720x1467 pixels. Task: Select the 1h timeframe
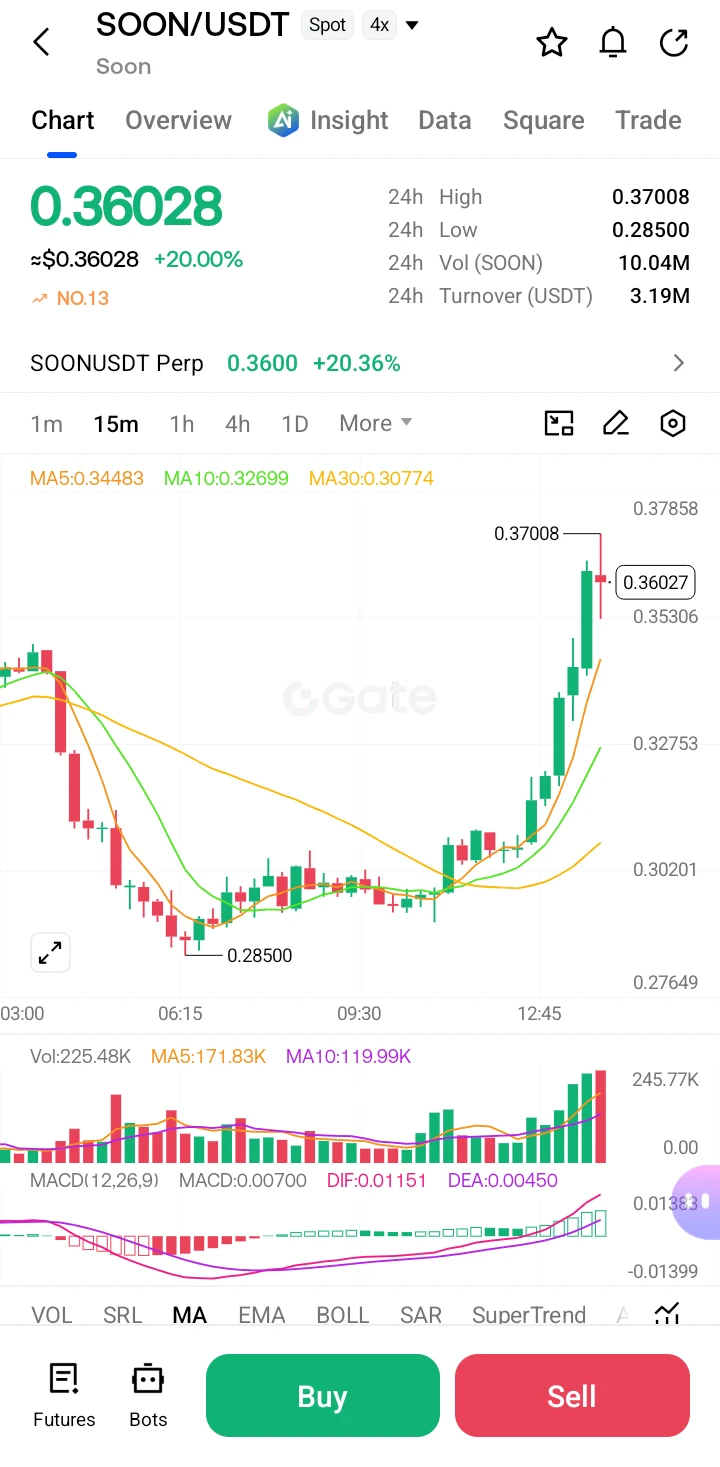click(x=182, y=423)
